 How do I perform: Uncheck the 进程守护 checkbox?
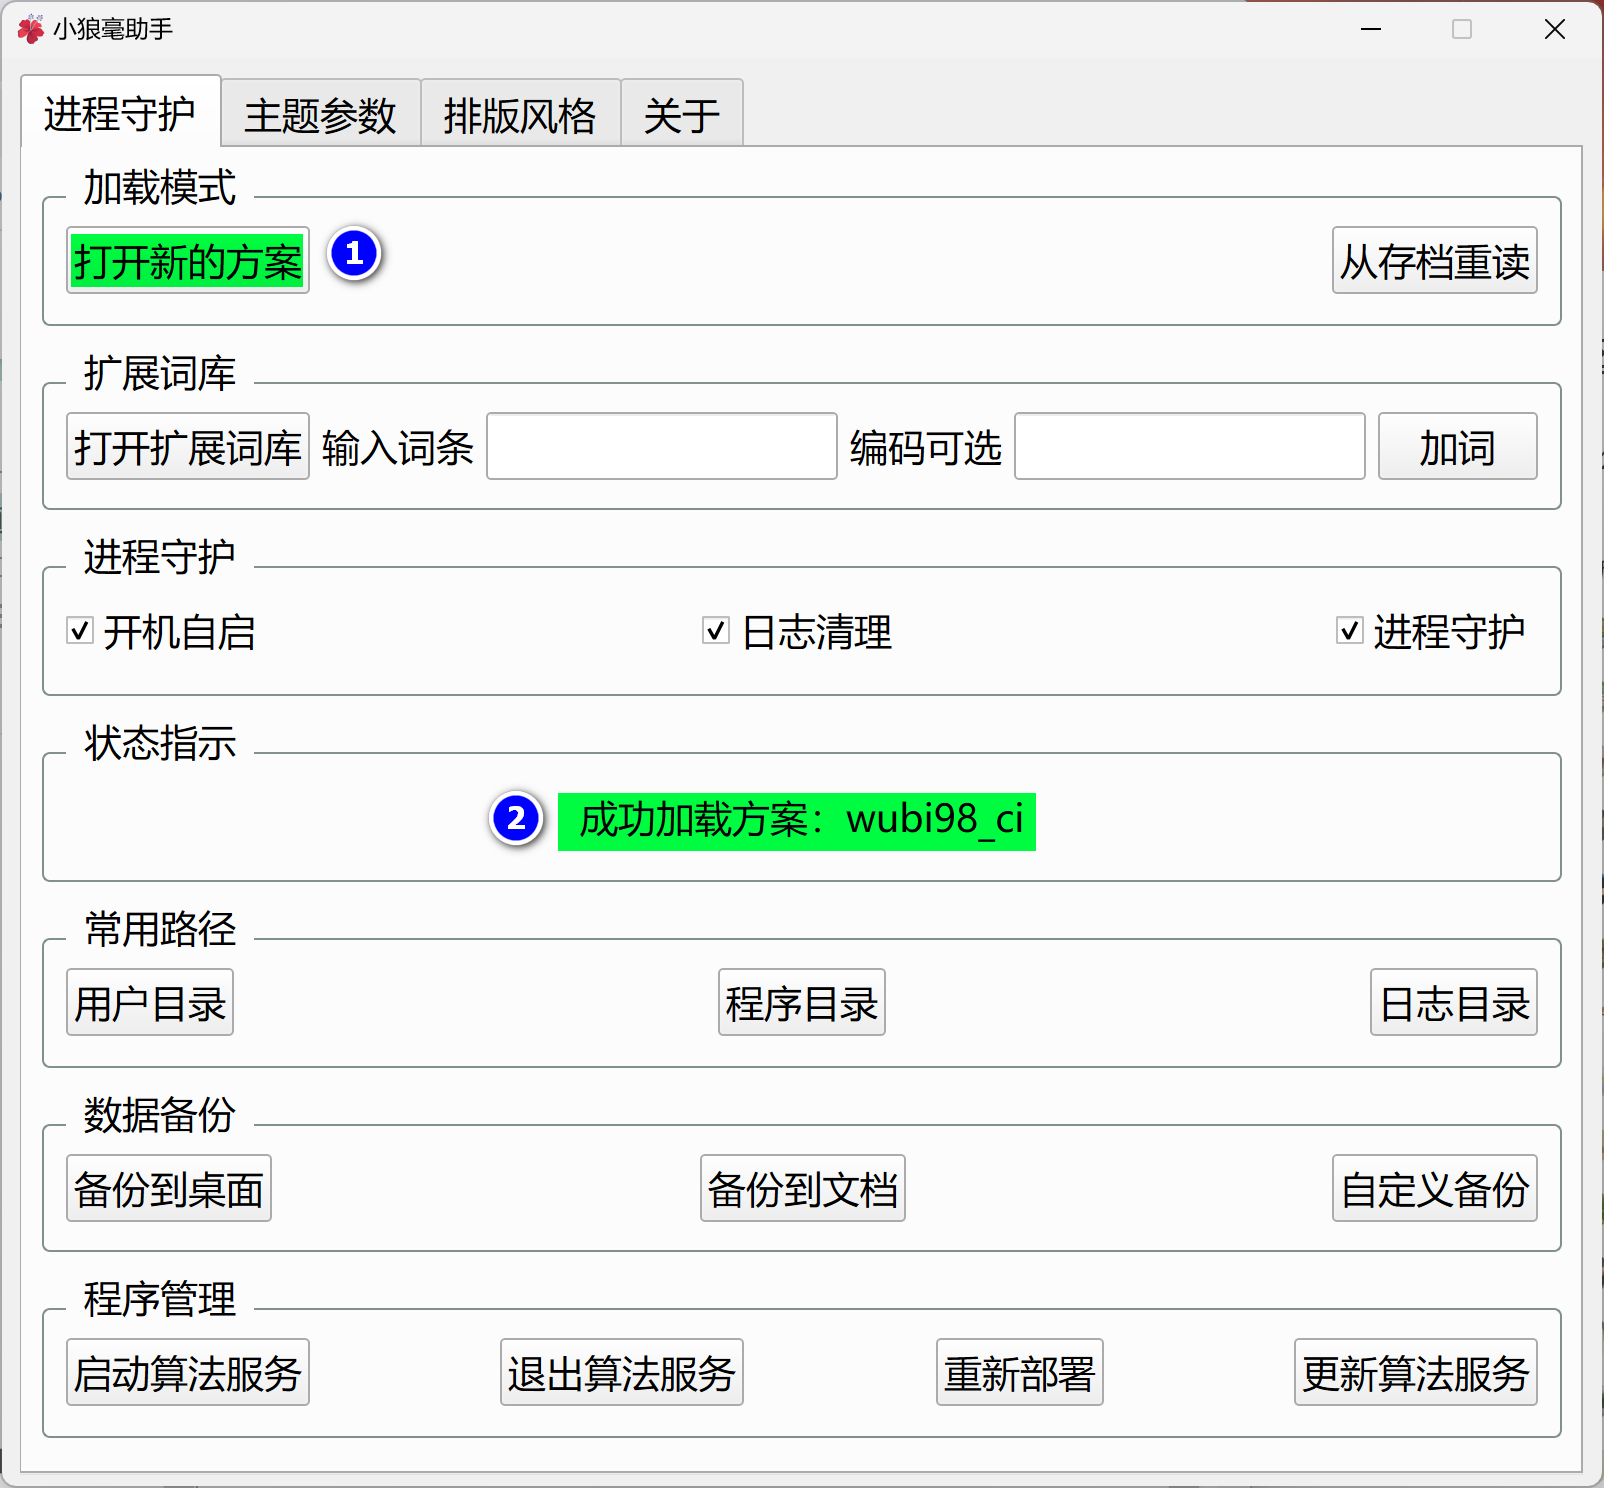click(x=1349, y=631)
